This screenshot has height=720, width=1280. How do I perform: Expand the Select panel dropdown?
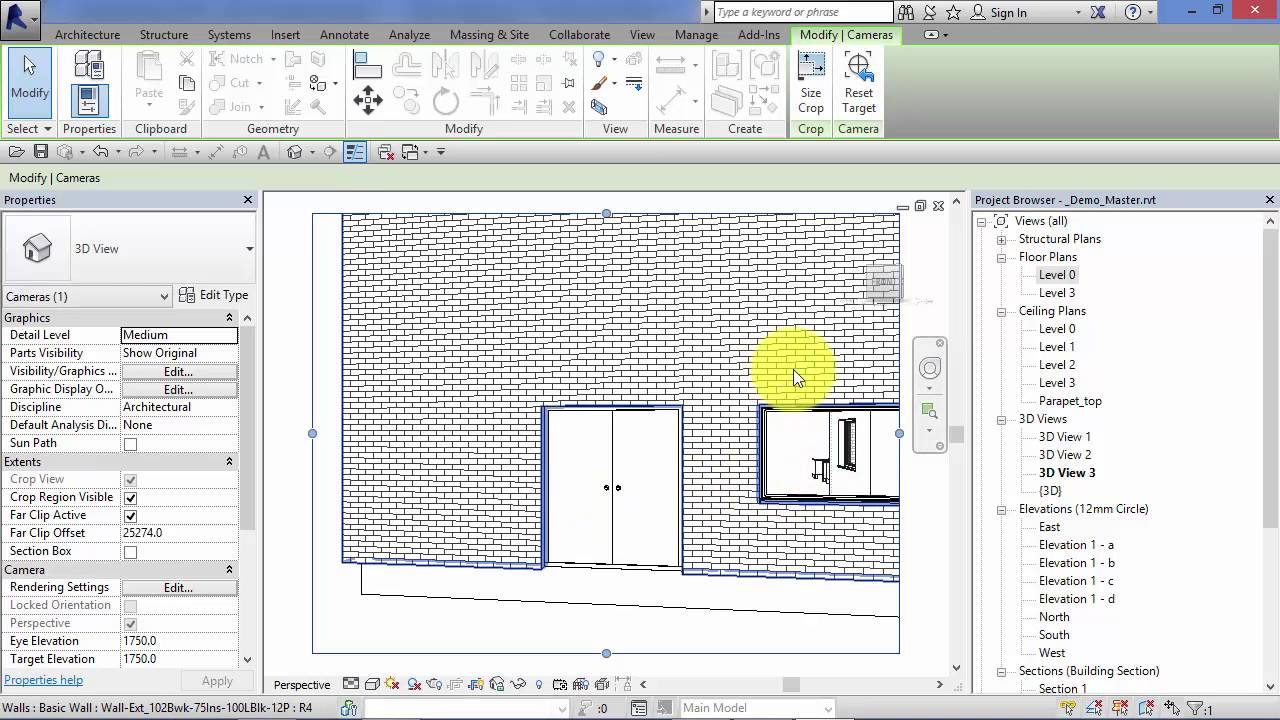(x=29, y=129)
